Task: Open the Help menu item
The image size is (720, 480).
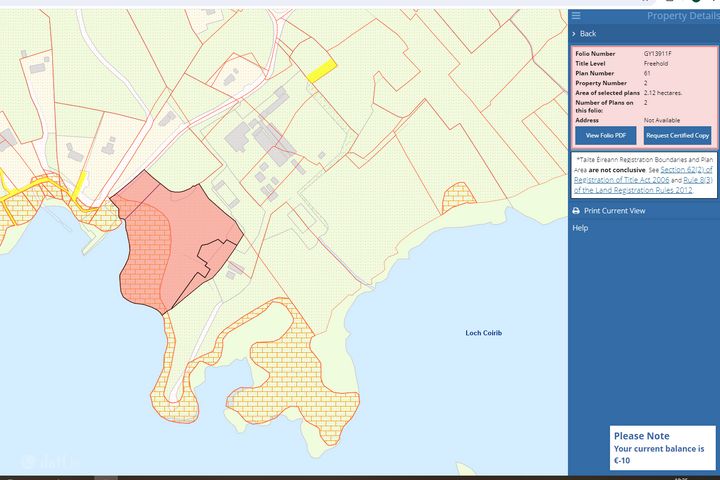Action: click(x=580, y=228)
